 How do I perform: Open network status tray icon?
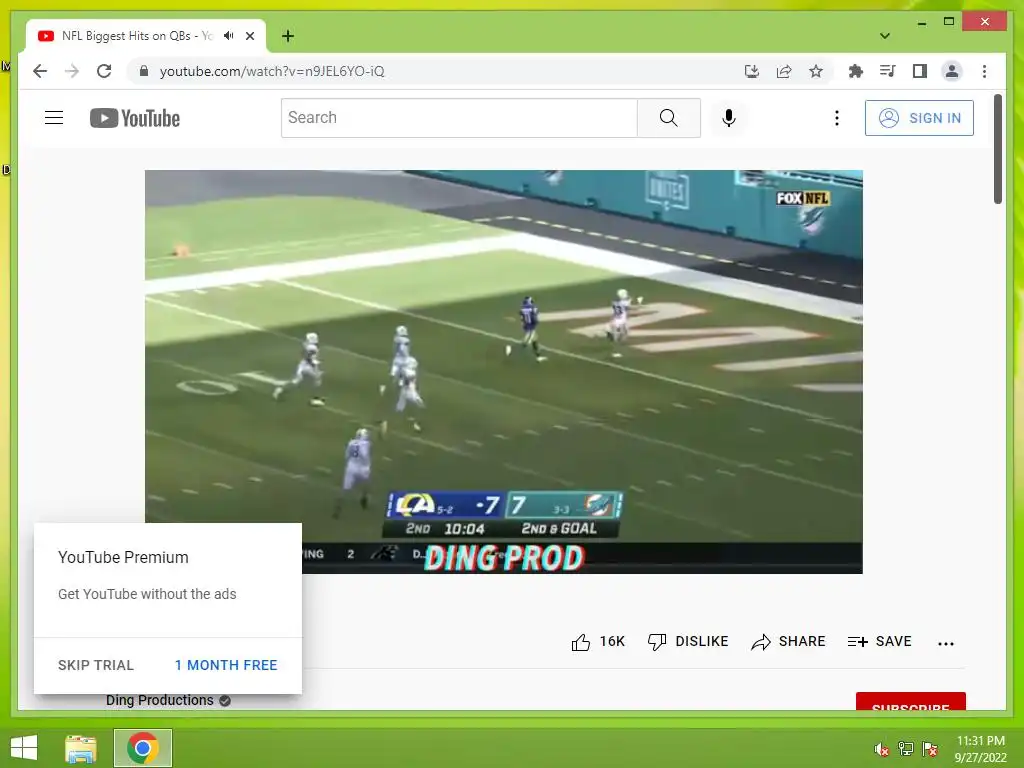(906, 748)
